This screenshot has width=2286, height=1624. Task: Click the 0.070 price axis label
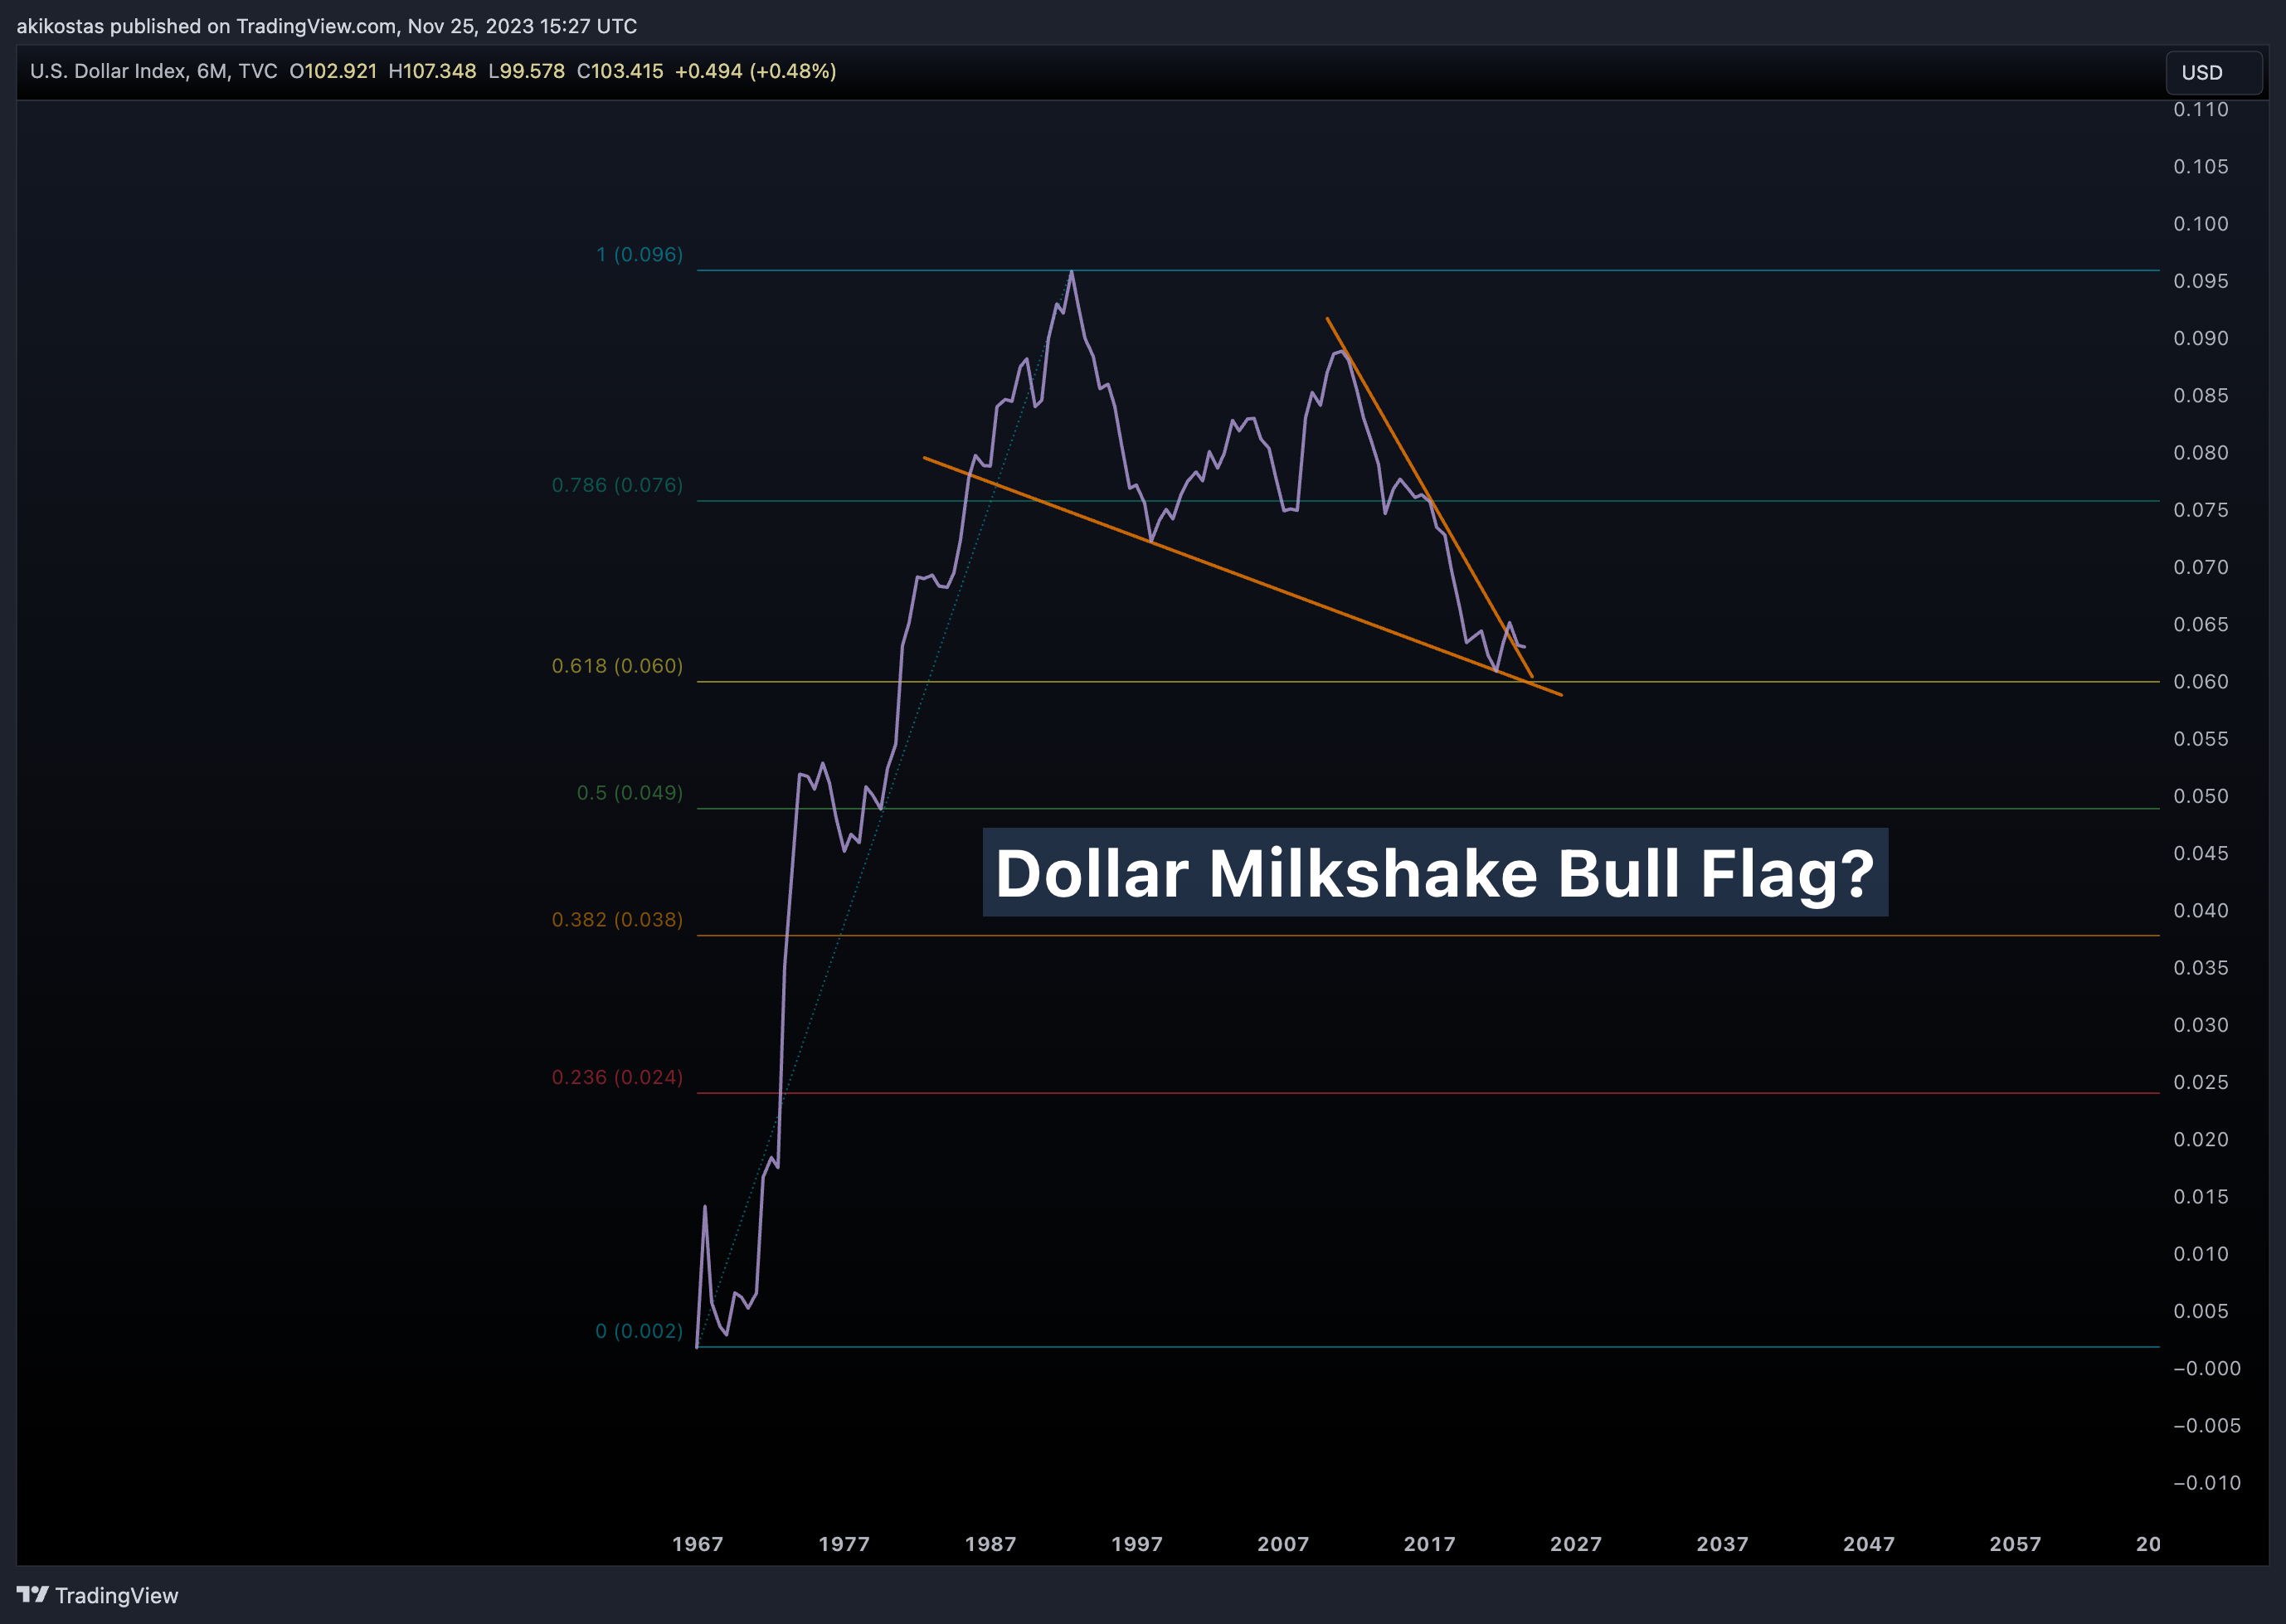[2201, 568]
